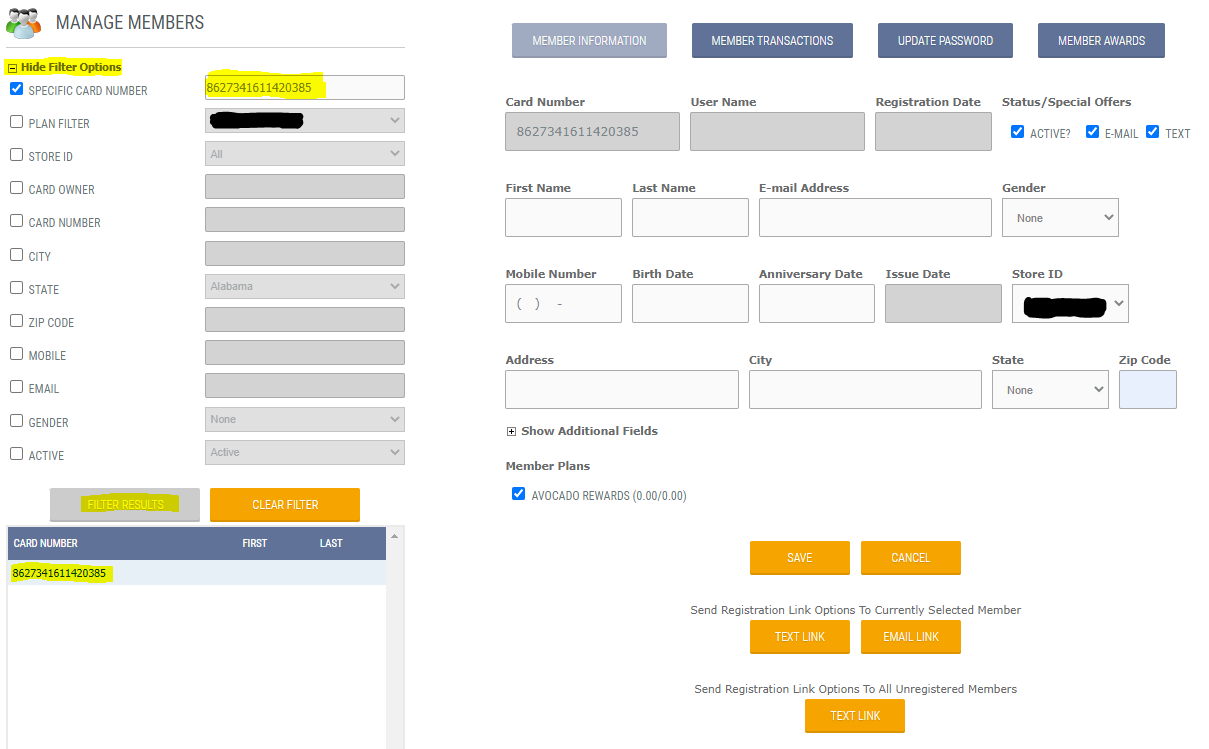Image resolution: width=1209 pixels, height=749 pixels.
Task: Click the Manage Members people icon
Action: coord(23,22)
